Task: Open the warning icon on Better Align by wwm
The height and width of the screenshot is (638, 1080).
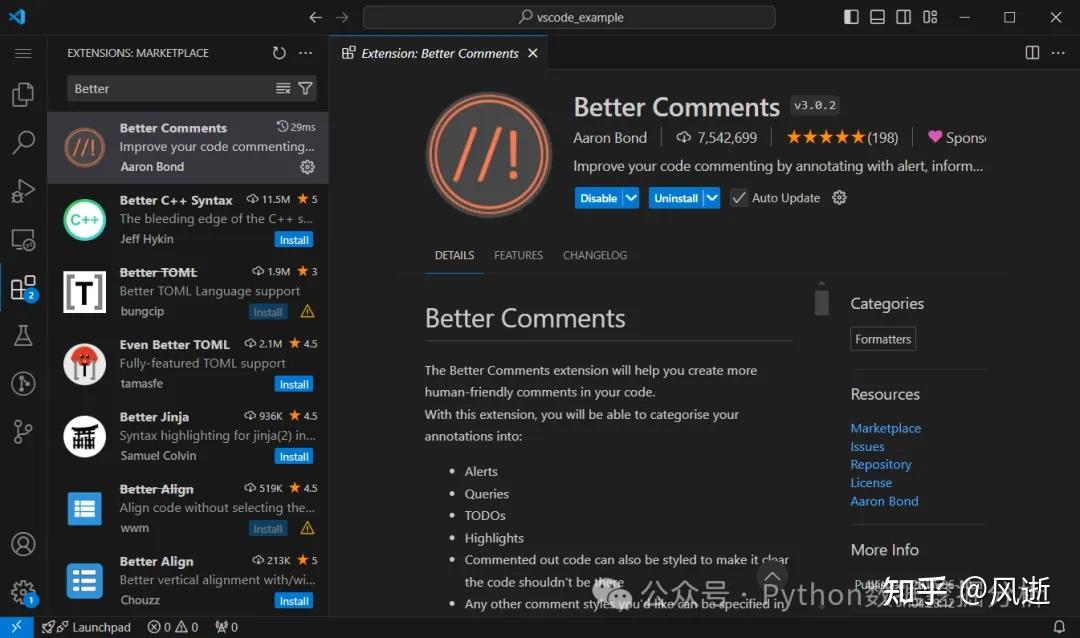Action: [307, 528]
